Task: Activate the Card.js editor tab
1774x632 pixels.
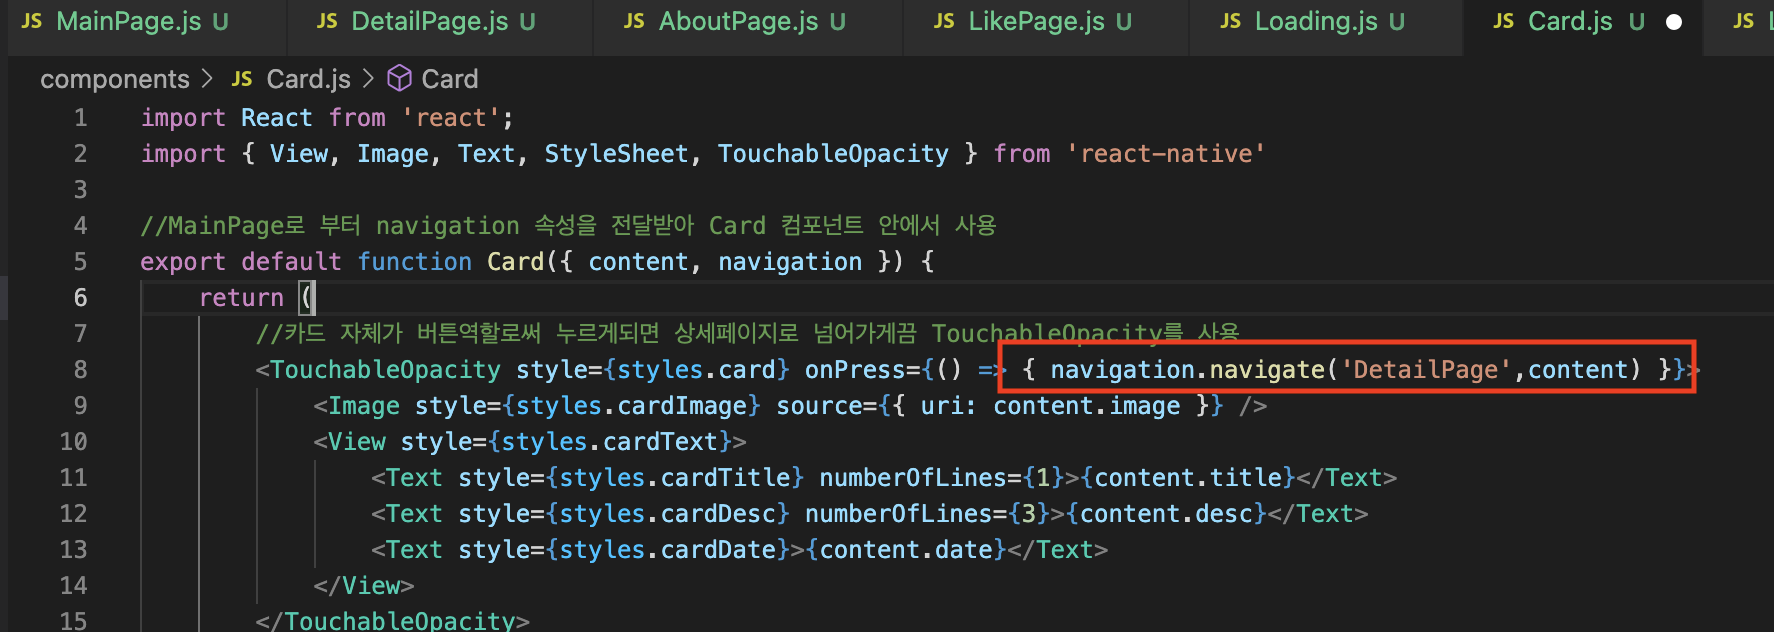Action: pyautogui.click(x=1570, y=22)
